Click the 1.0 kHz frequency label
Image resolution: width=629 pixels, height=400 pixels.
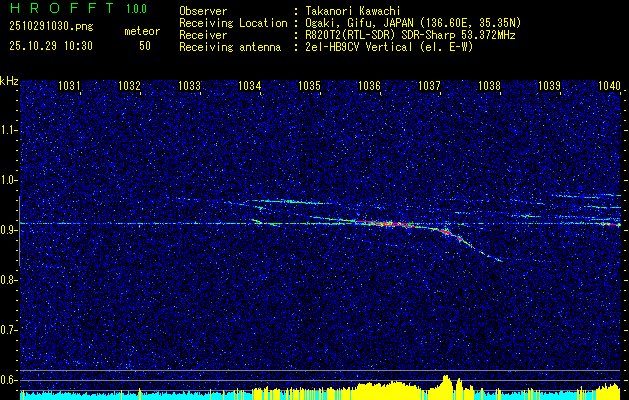point(7,180)
